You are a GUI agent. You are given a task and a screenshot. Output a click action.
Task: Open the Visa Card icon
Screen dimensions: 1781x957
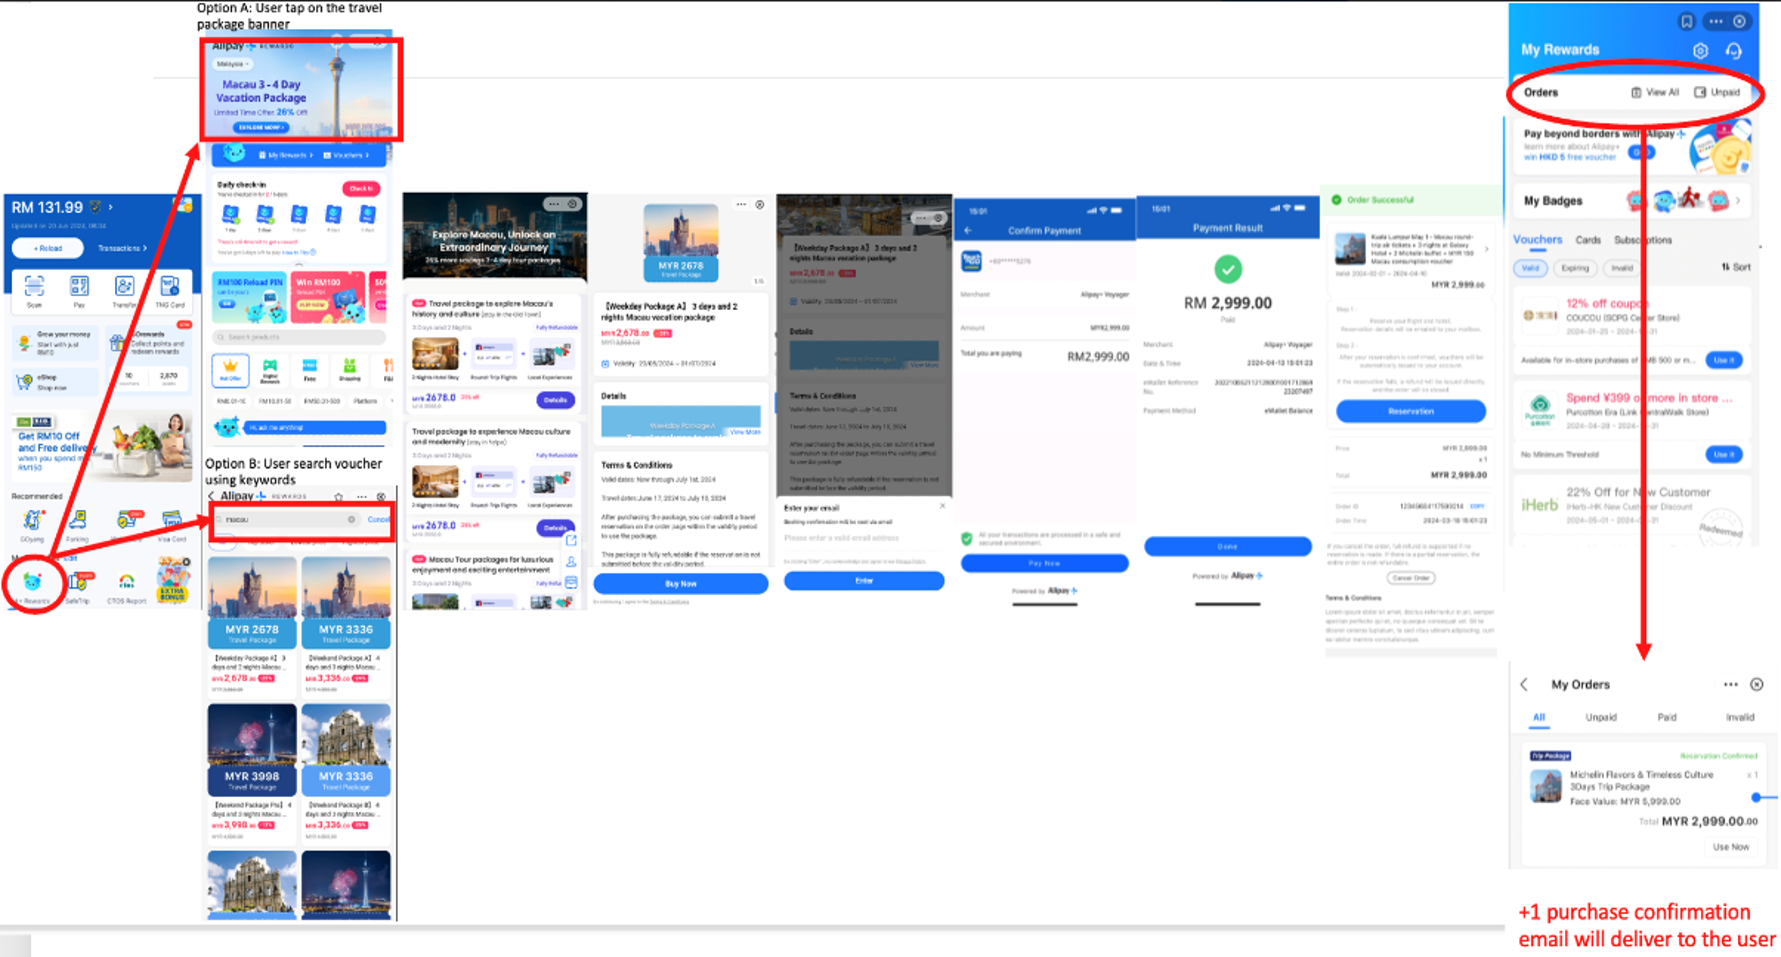click(172, 520)
